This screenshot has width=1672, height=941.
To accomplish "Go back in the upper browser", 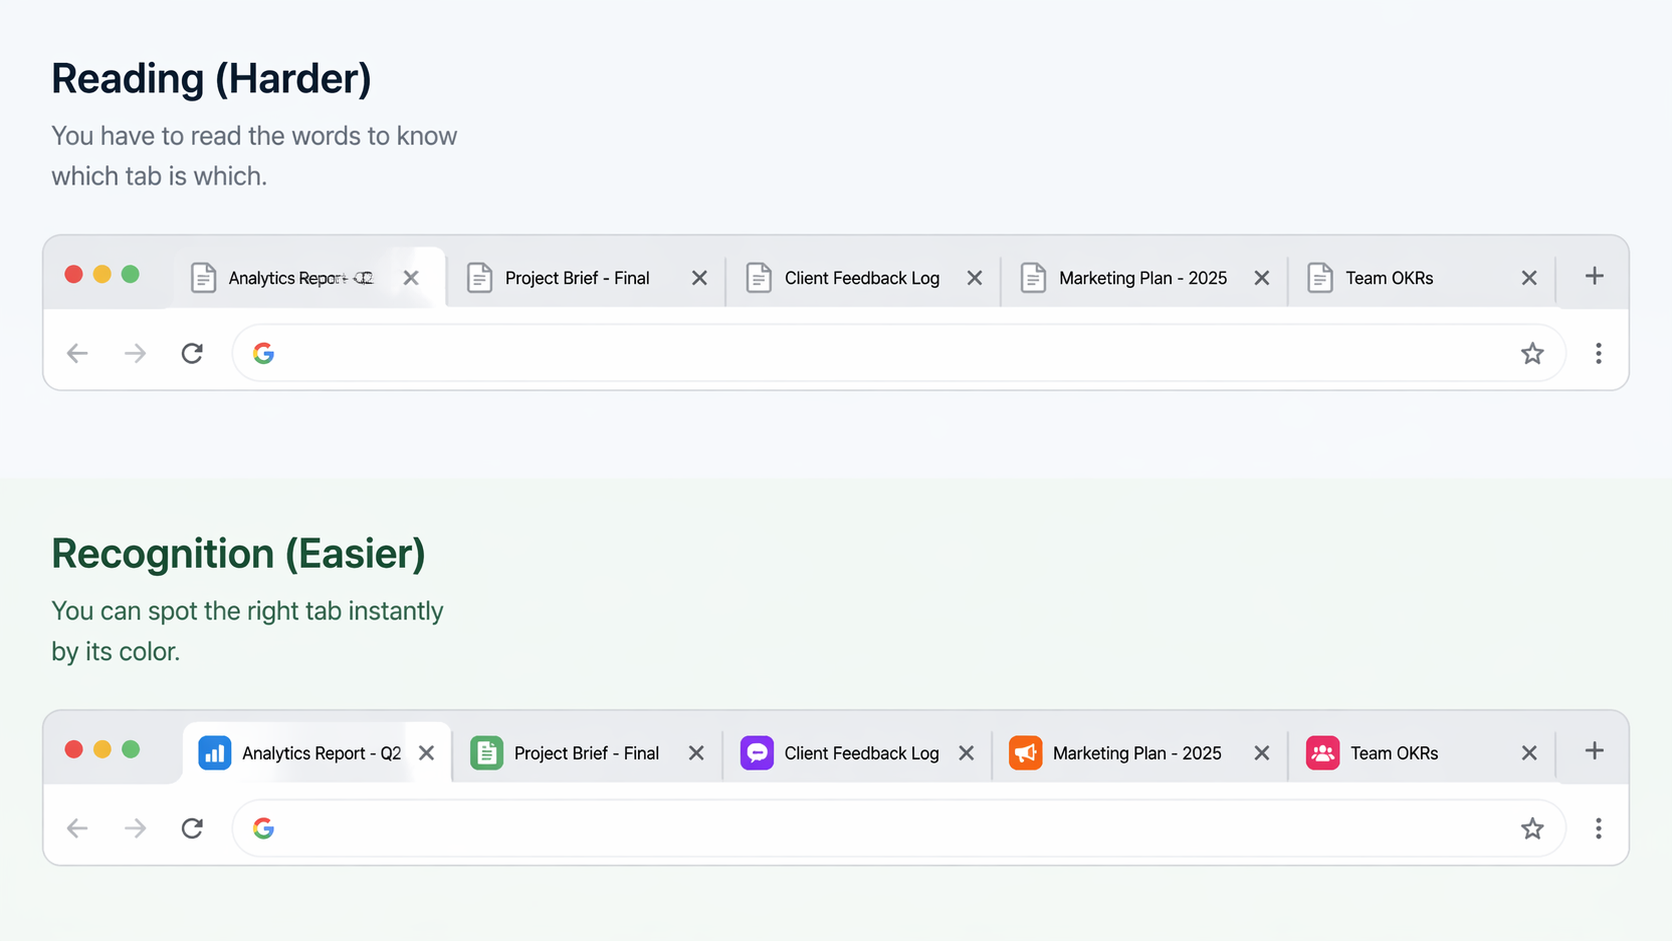I will pyautogui.click(x=77, y=353).
